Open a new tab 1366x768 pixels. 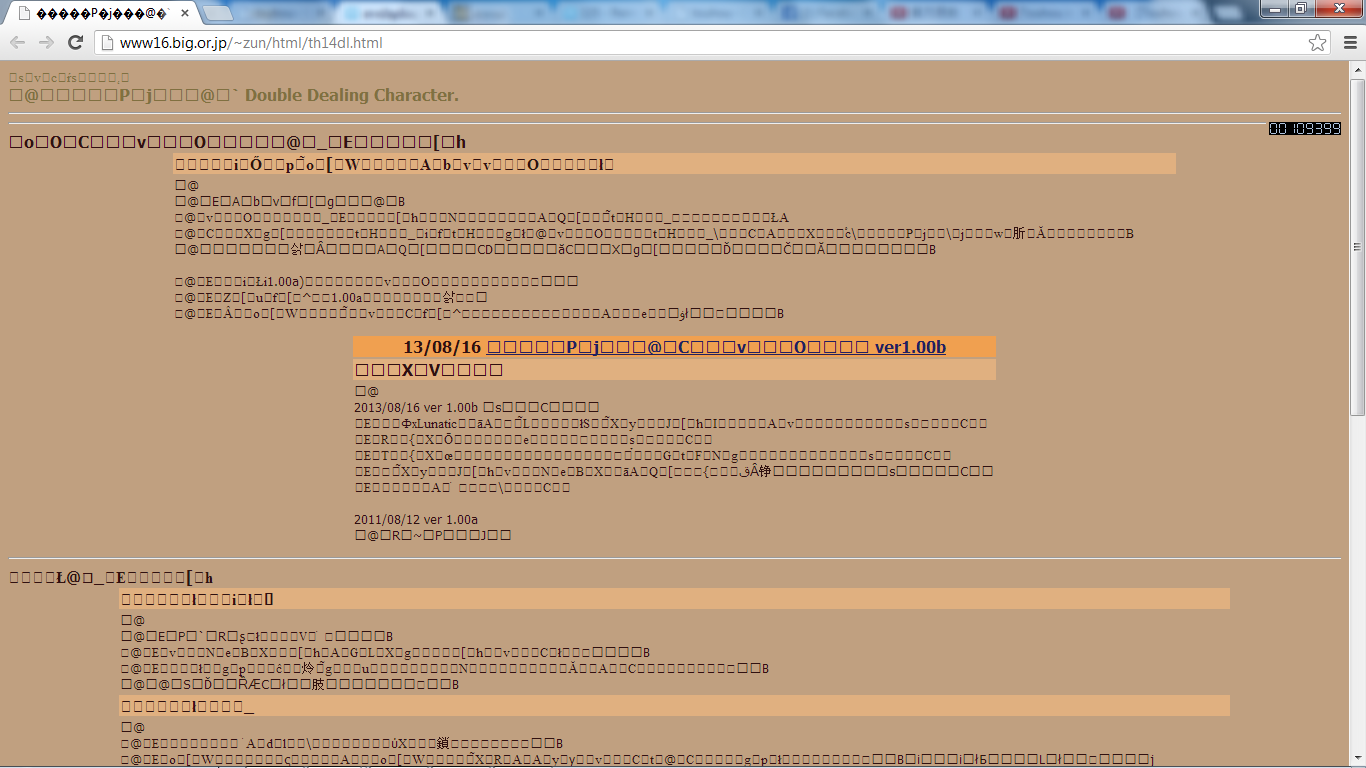pos(217,13)
